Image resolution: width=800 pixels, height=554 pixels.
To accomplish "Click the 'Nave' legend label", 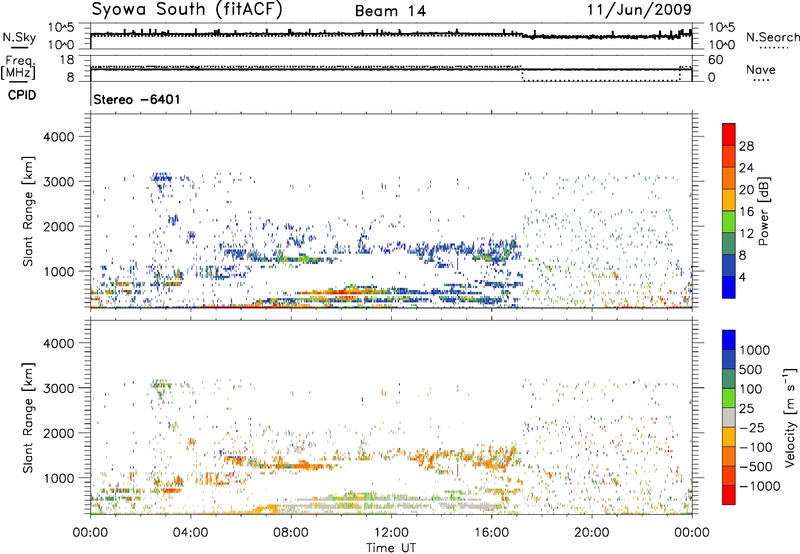I will pos(761,69).
